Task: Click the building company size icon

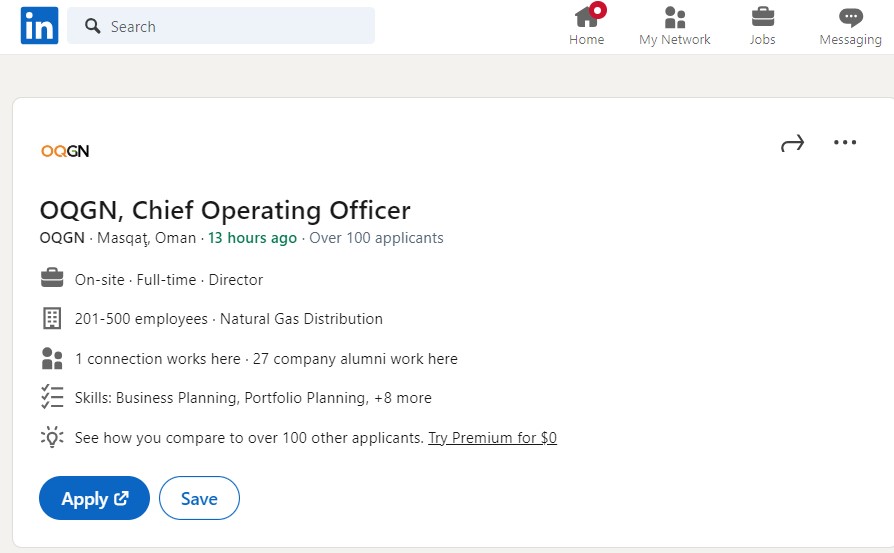Action: 52,318
